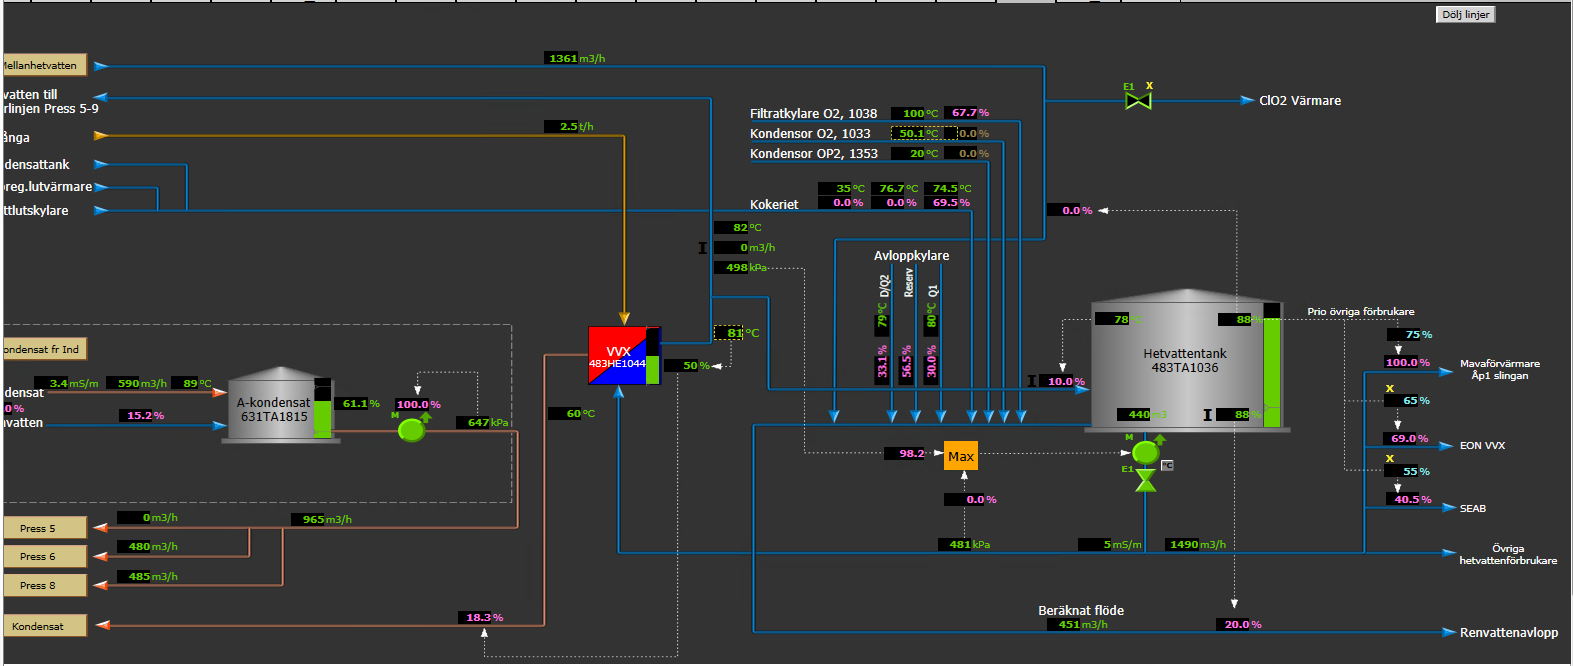The image size is (1573, 666).
Task: Open the Kondensat navigation label
Action: pos(45,626)
